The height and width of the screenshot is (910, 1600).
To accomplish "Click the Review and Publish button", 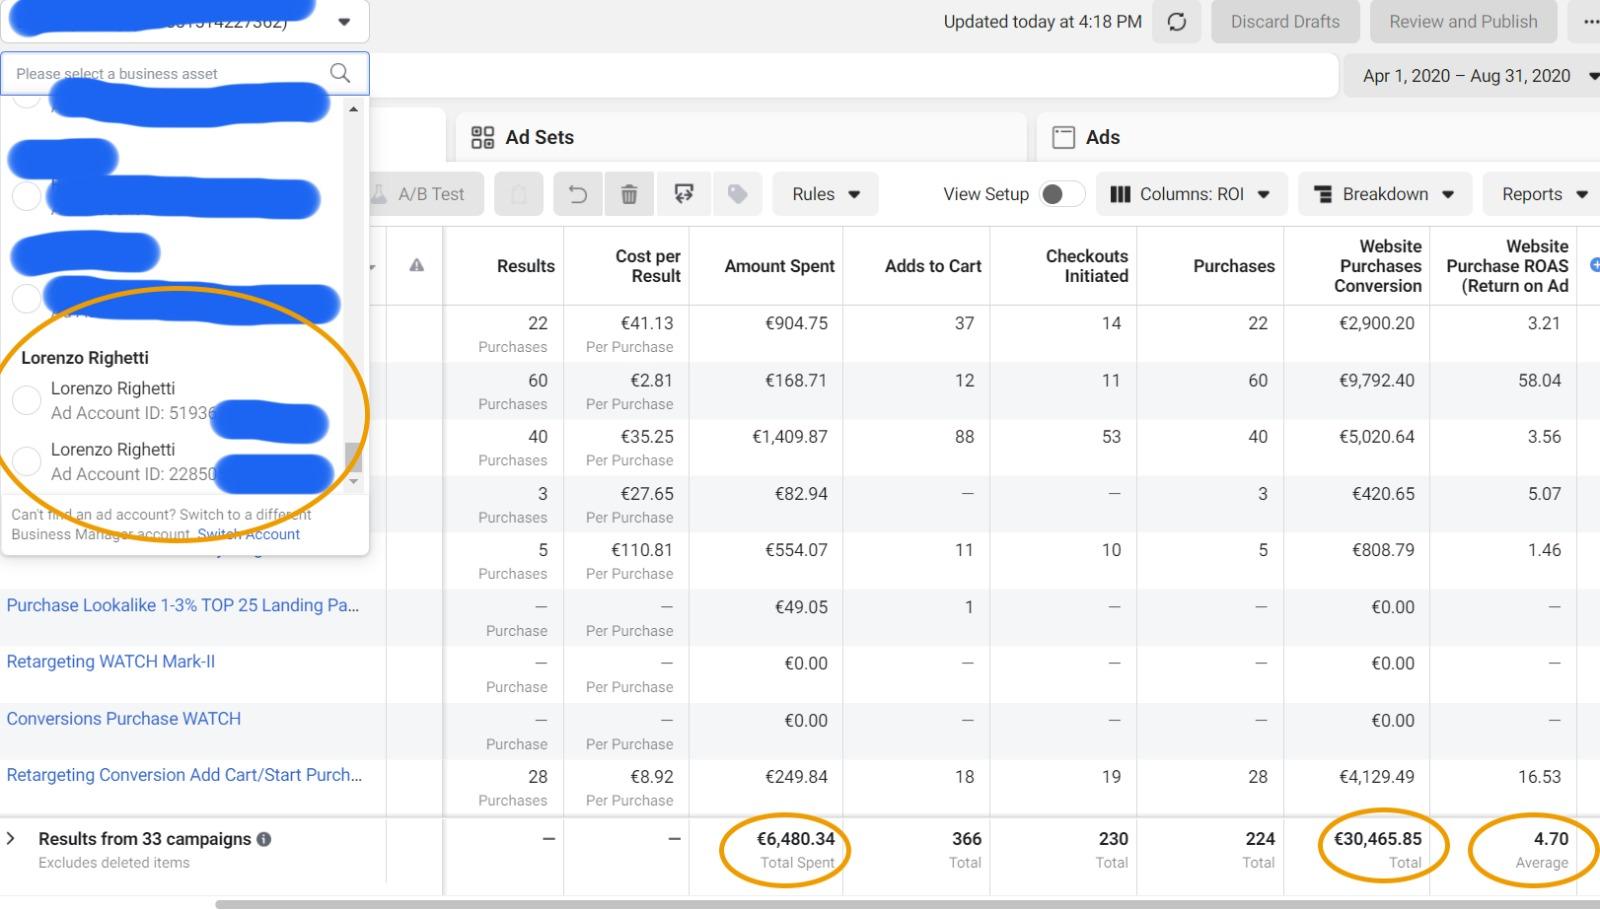I will [1463, 22].
